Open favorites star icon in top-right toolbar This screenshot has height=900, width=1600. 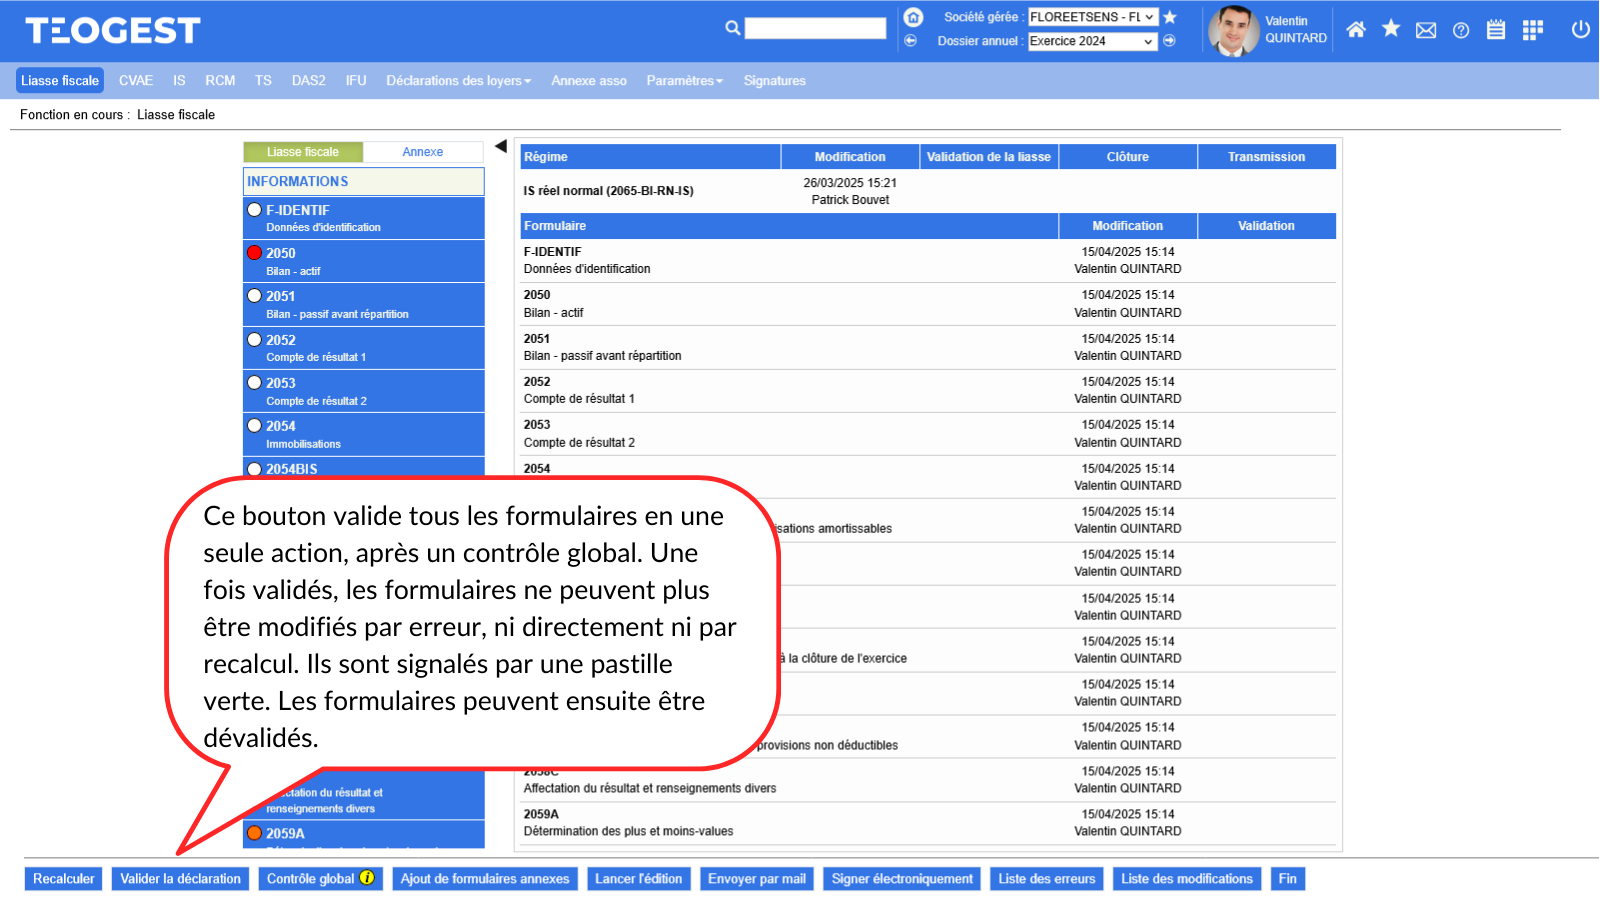tap(1391, 29)
